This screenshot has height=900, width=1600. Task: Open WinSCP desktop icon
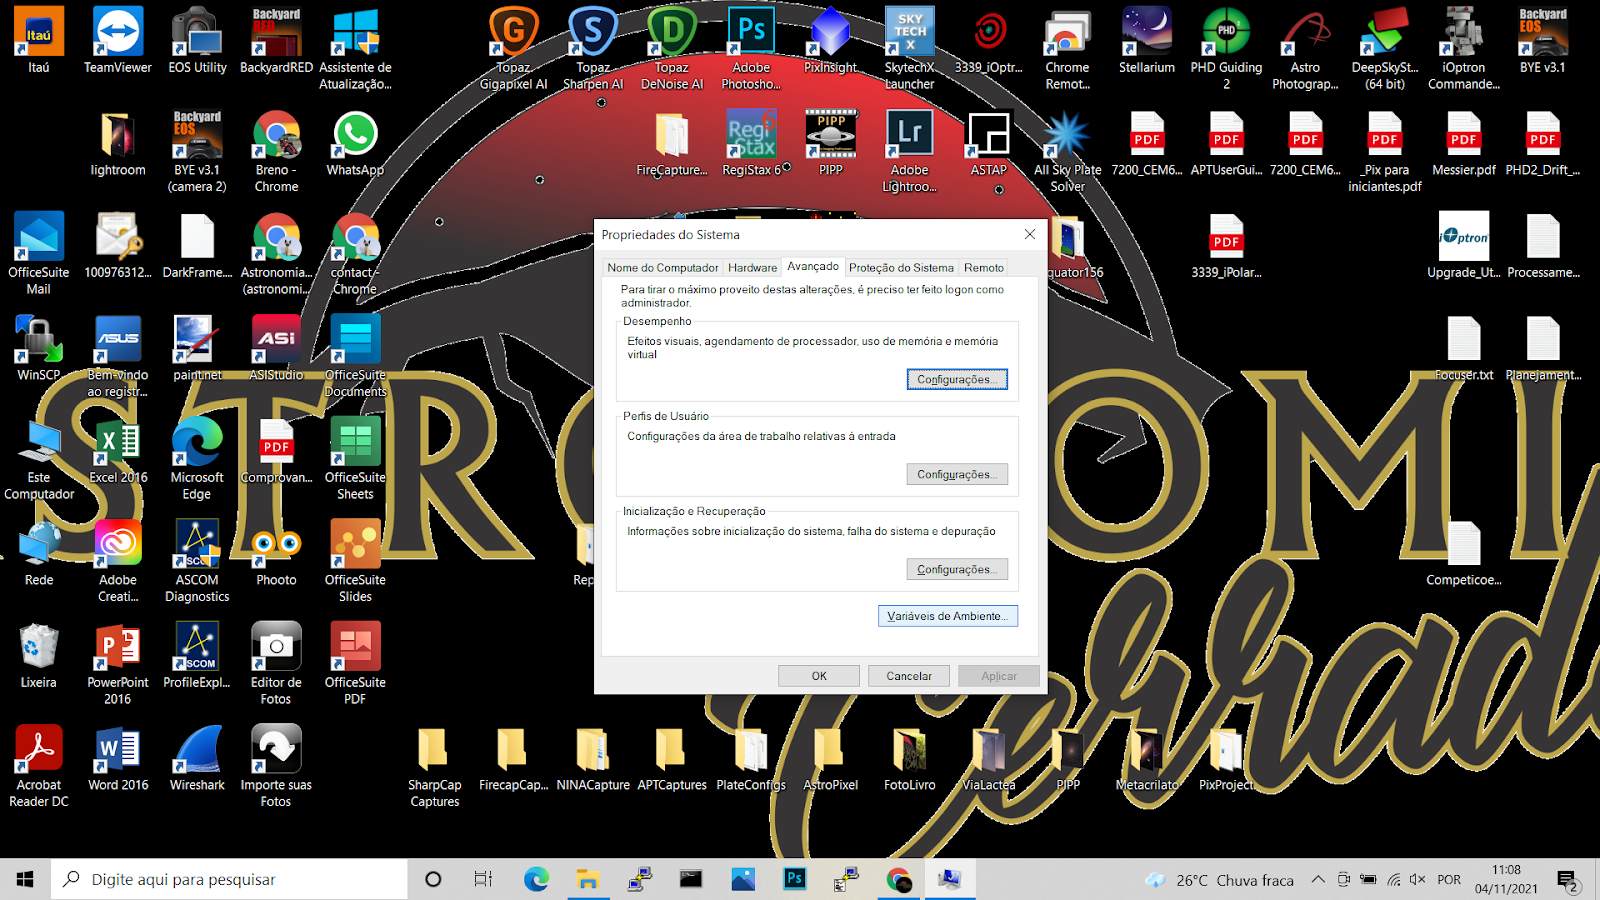click(x=38, y=348)
